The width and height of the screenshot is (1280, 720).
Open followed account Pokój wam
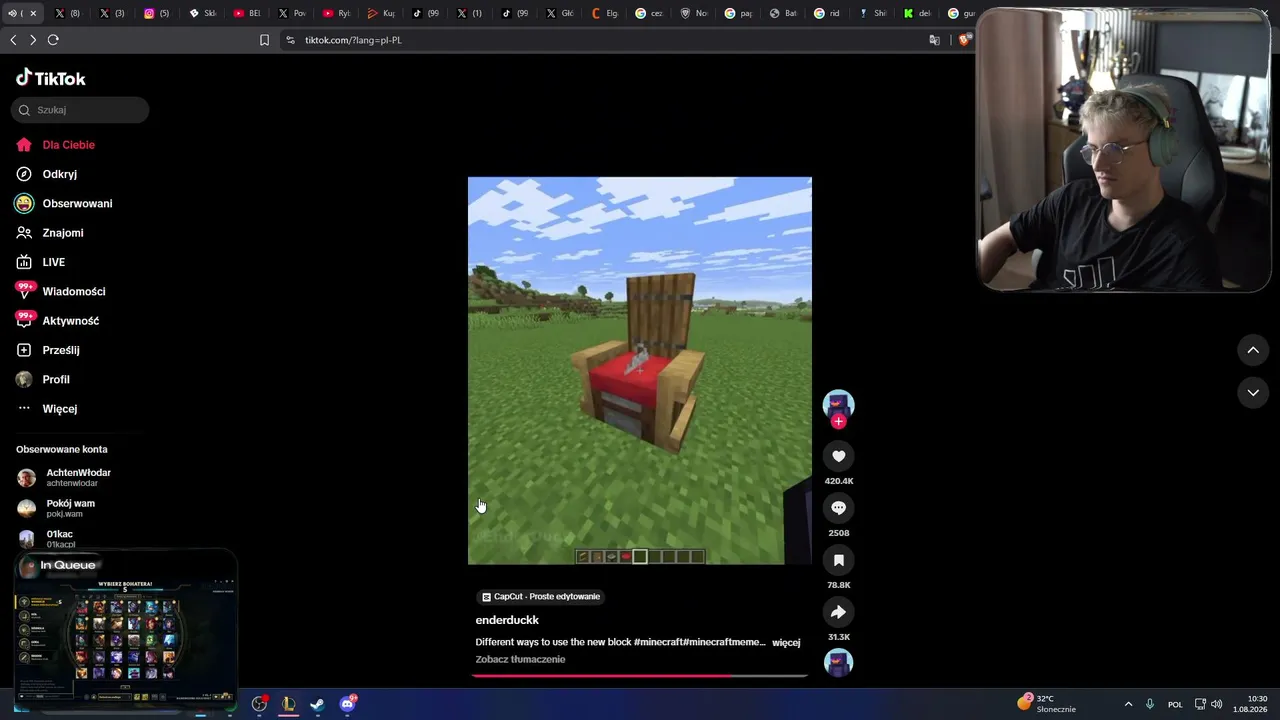(x=70, y=508)
